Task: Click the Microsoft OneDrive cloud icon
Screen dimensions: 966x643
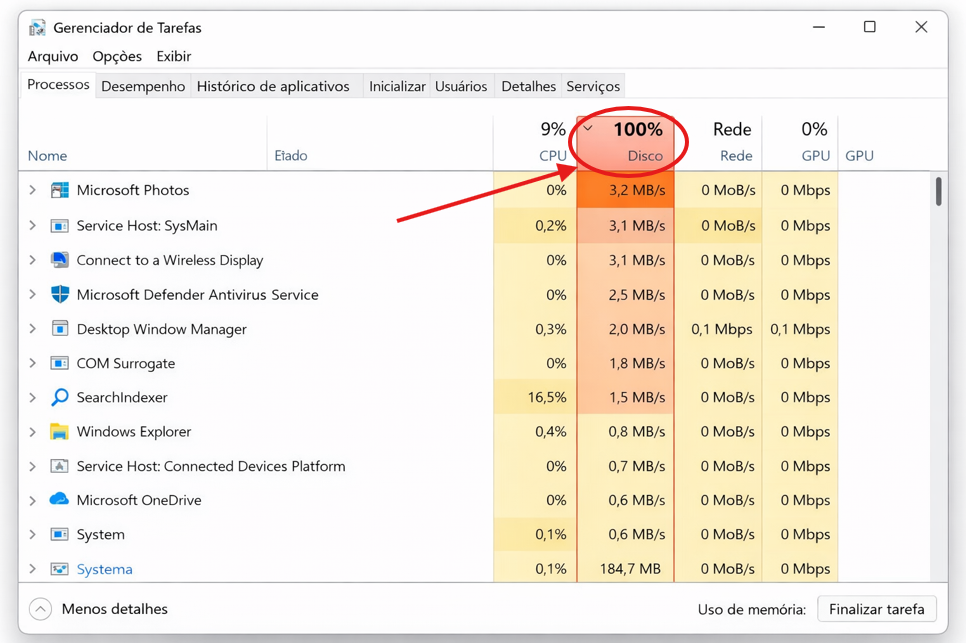Action: click(x=59, y=499)
